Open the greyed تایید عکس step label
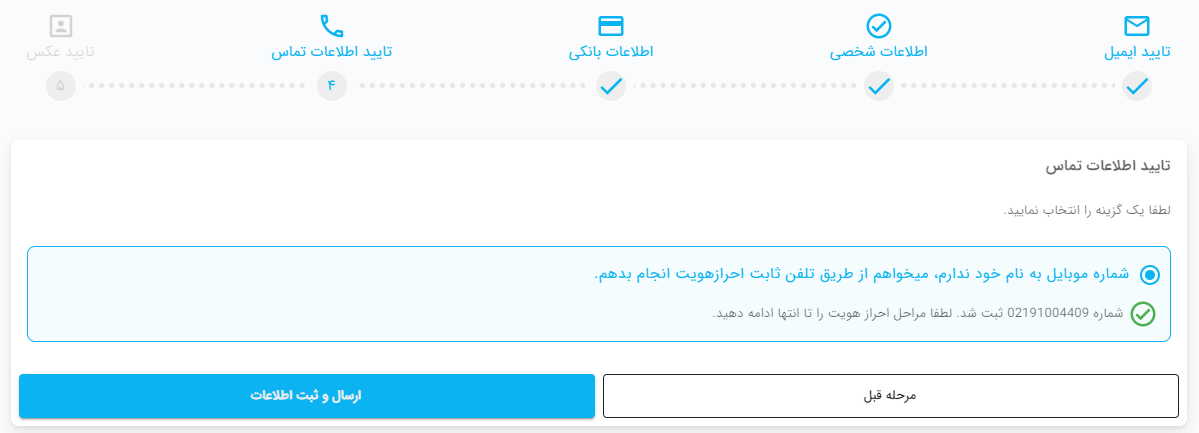Image resolution: width=1199 pixels, height=433 pixels. pyautogui.click(x=60, y=52)
